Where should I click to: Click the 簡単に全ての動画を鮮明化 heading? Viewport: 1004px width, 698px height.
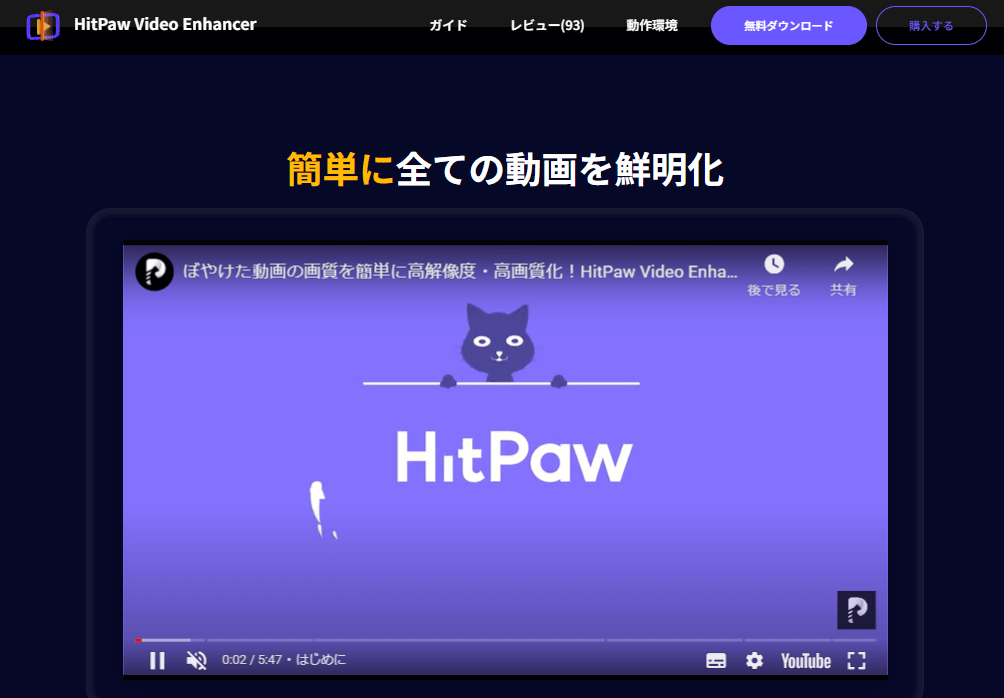pos(505,170)
